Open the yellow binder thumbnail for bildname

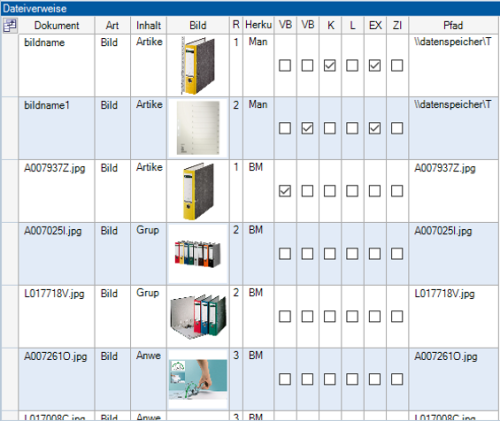pos(198,66)
